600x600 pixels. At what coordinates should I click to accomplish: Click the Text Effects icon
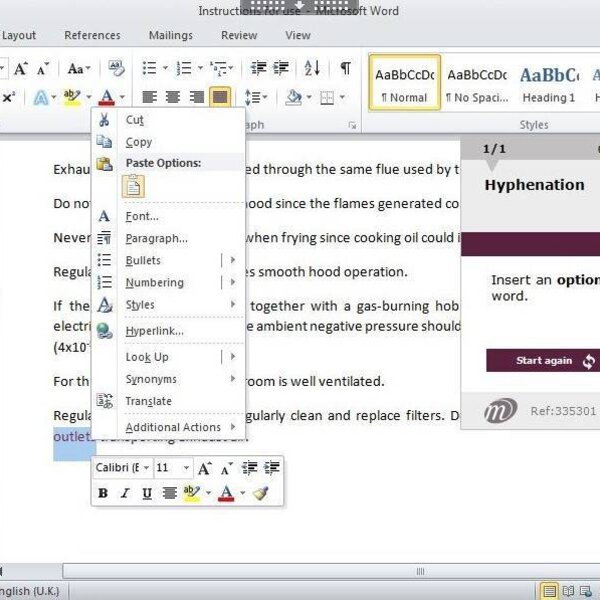(x=41, y=98)
